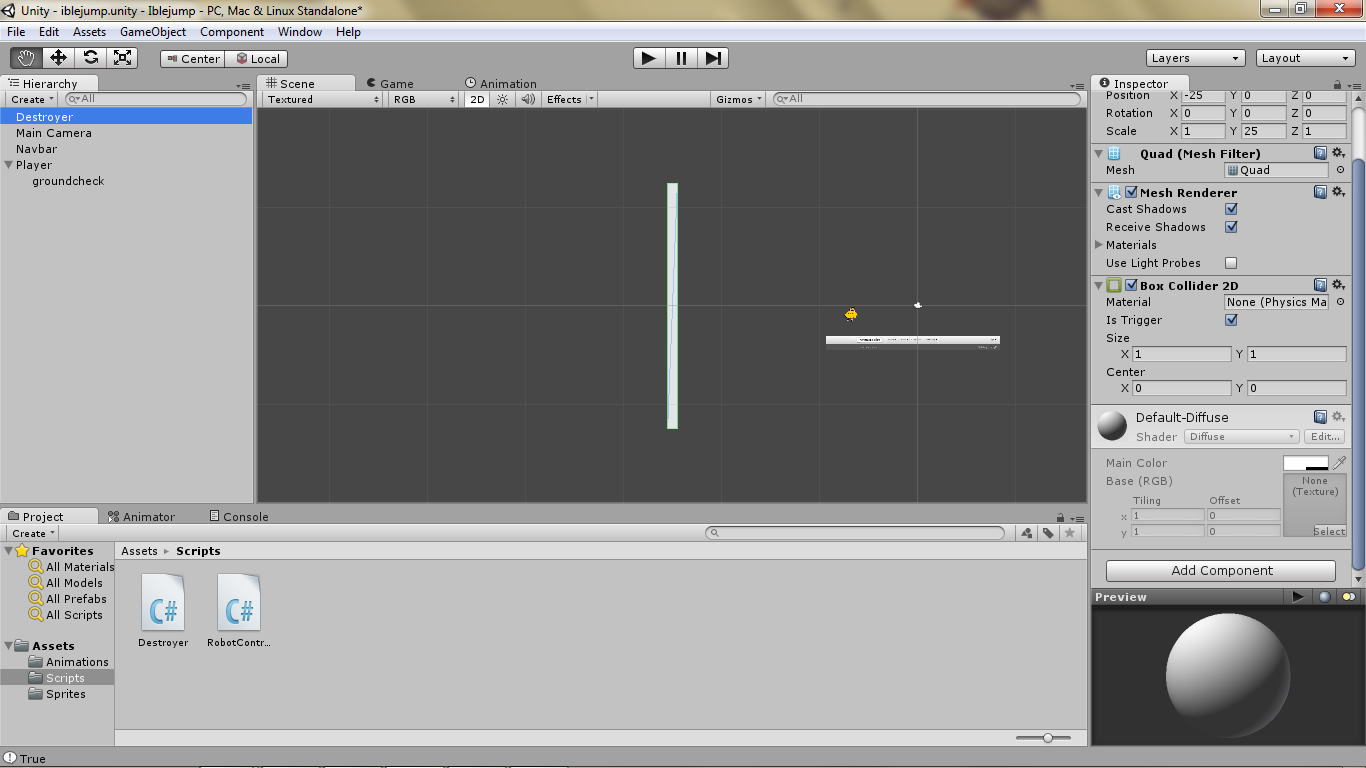Click the Hierarchy search field
Screen dimensions: 1366x768
click(x=156, y=99)
